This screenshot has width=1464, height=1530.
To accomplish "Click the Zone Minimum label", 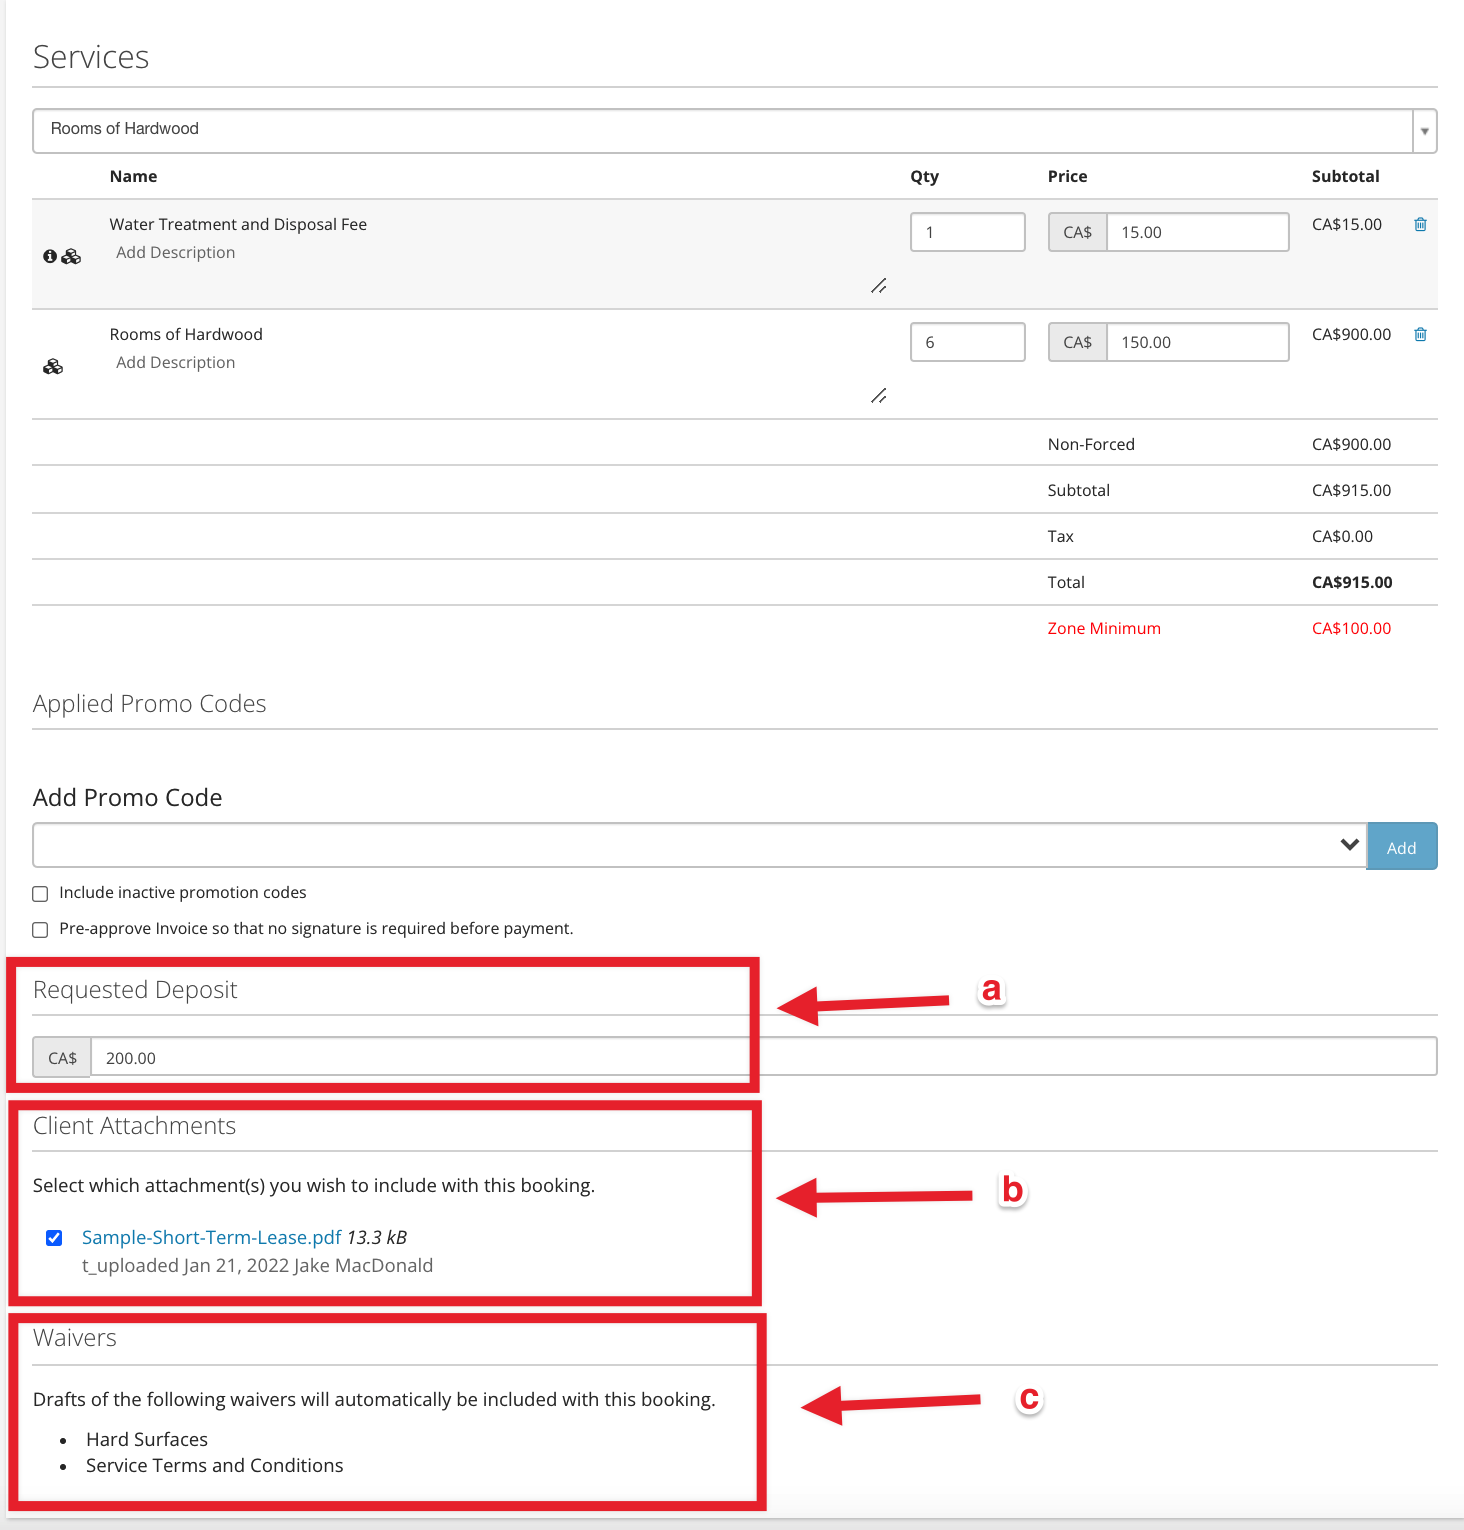I will (1104, 628).
